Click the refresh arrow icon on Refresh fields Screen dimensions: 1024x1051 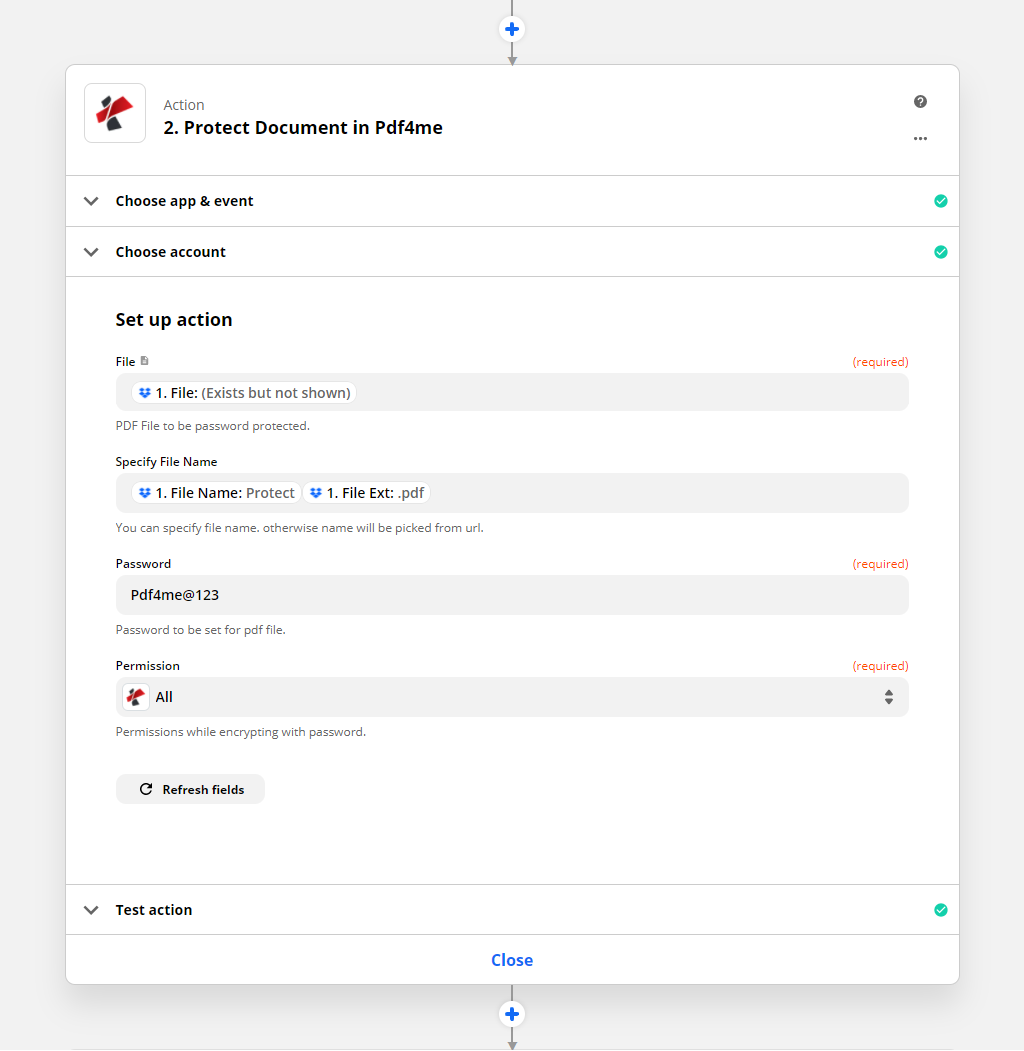tap(146, 788)
